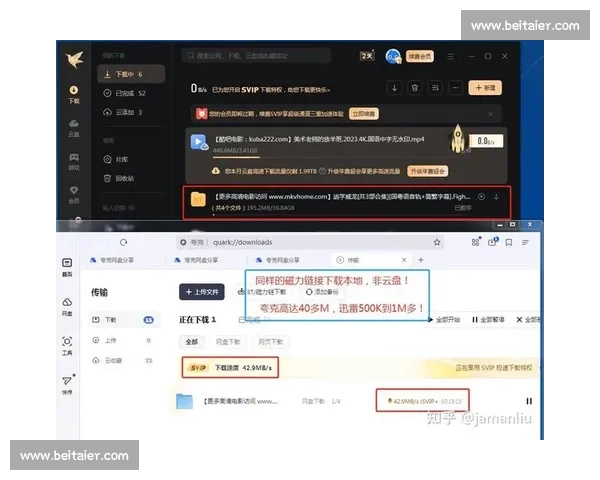This screenshot has width=600, height=480.
Task: Click the help question mark after 1.99TB
Action: point(322,171)
